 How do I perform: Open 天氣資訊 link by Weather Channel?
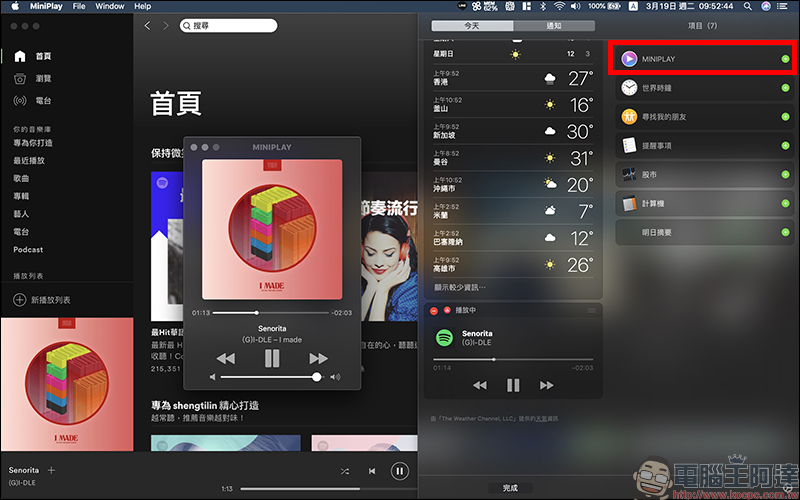[547, 418]
